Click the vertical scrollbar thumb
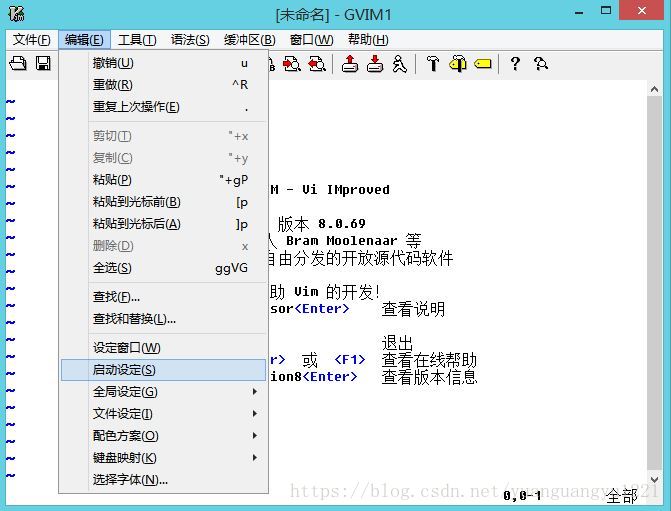Image resolution: width=671 pixels, height=511 pixels. [x=654, y=283]
